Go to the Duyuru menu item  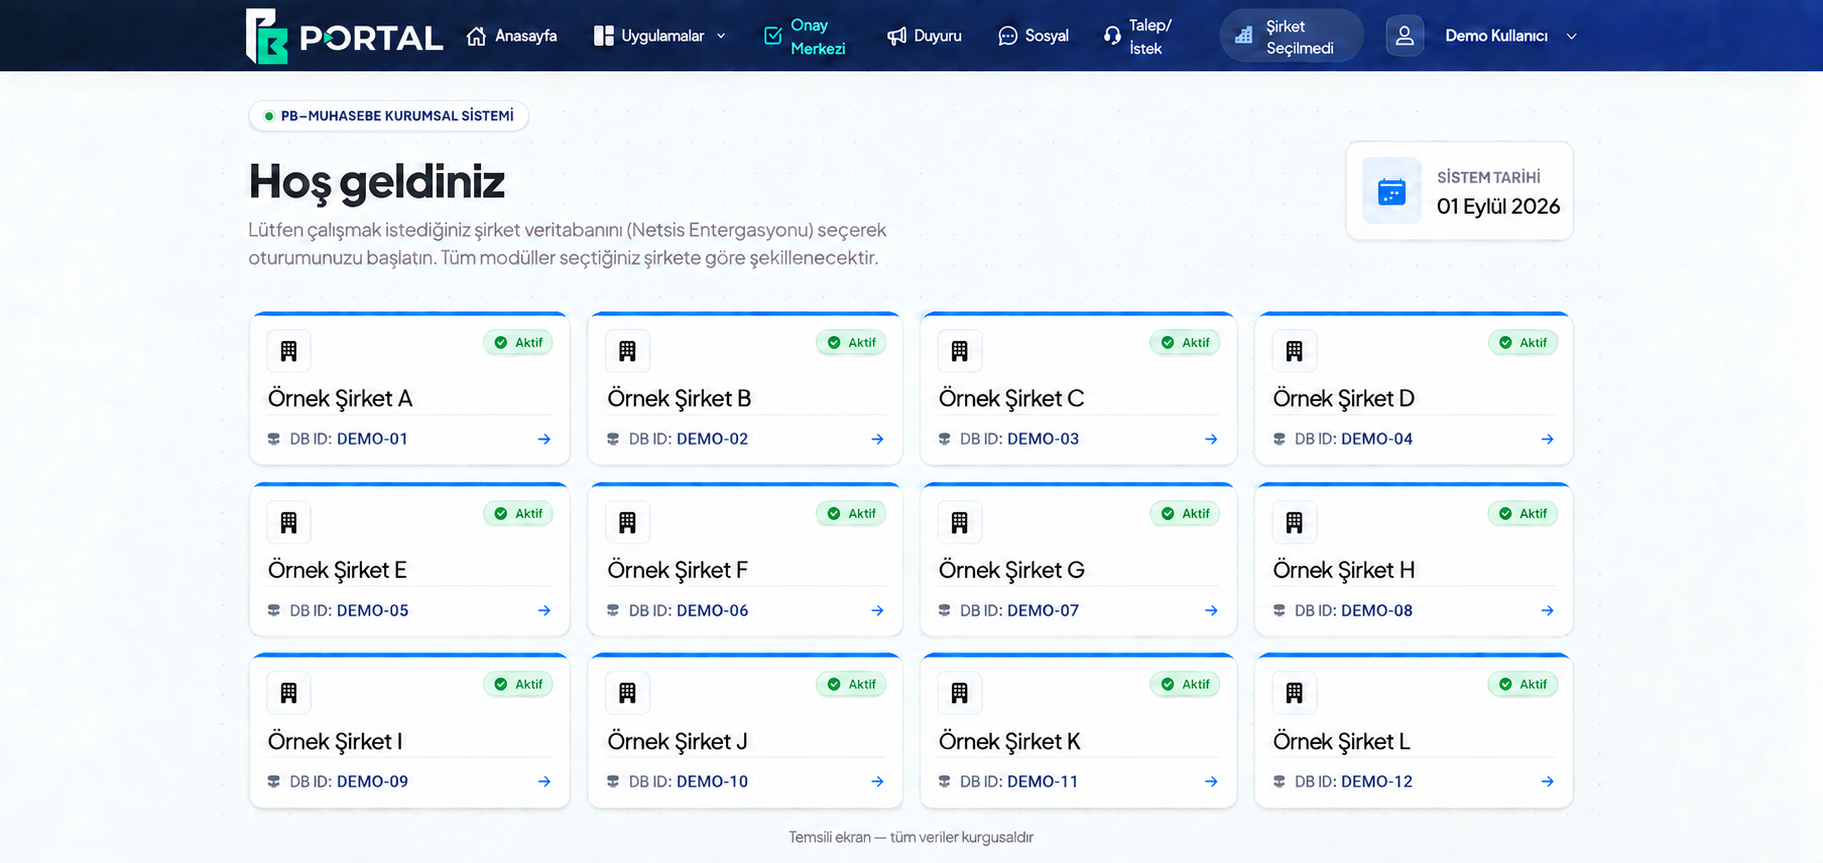click(924, 36)
